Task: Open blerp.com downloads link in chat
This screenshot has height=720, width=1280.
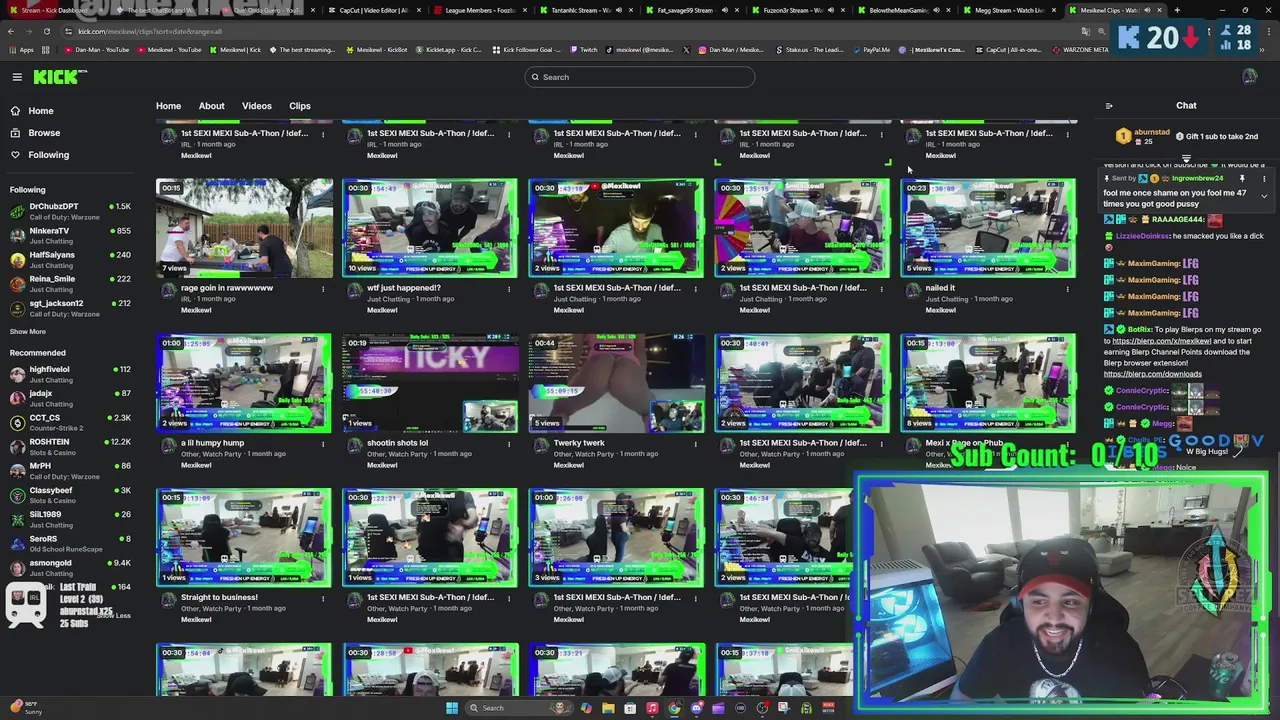Action: [x=1153, y=374]
